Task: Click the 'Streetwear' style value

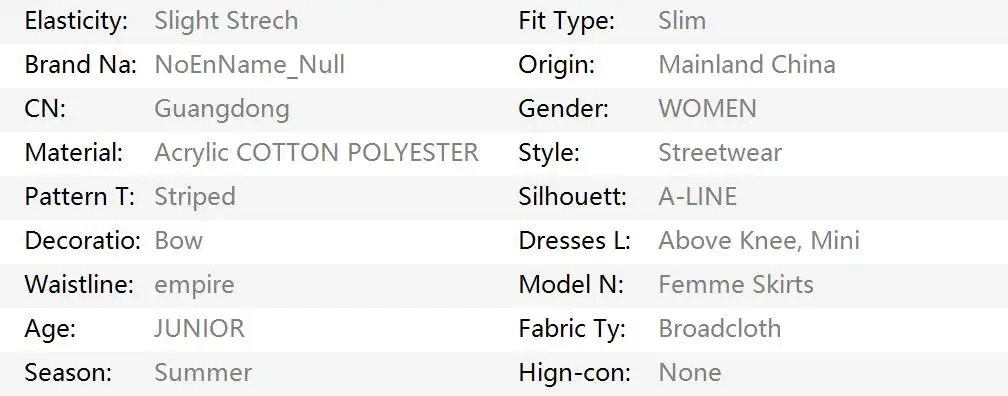Action: pos(720,153)
